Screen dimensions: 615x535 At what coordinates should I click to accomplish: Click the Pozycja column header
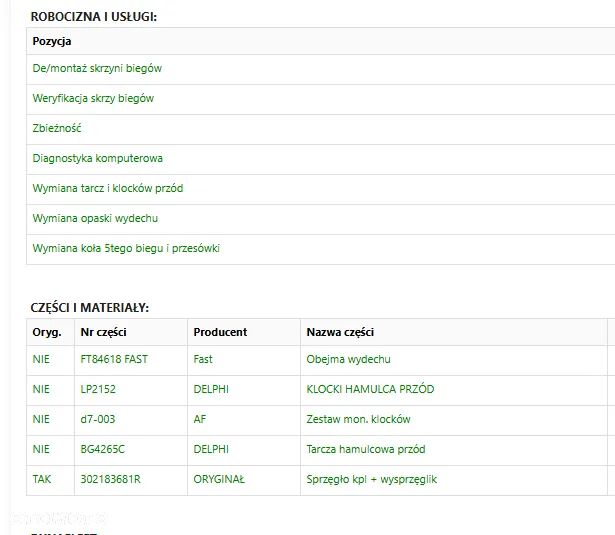(x=52, y=41)
